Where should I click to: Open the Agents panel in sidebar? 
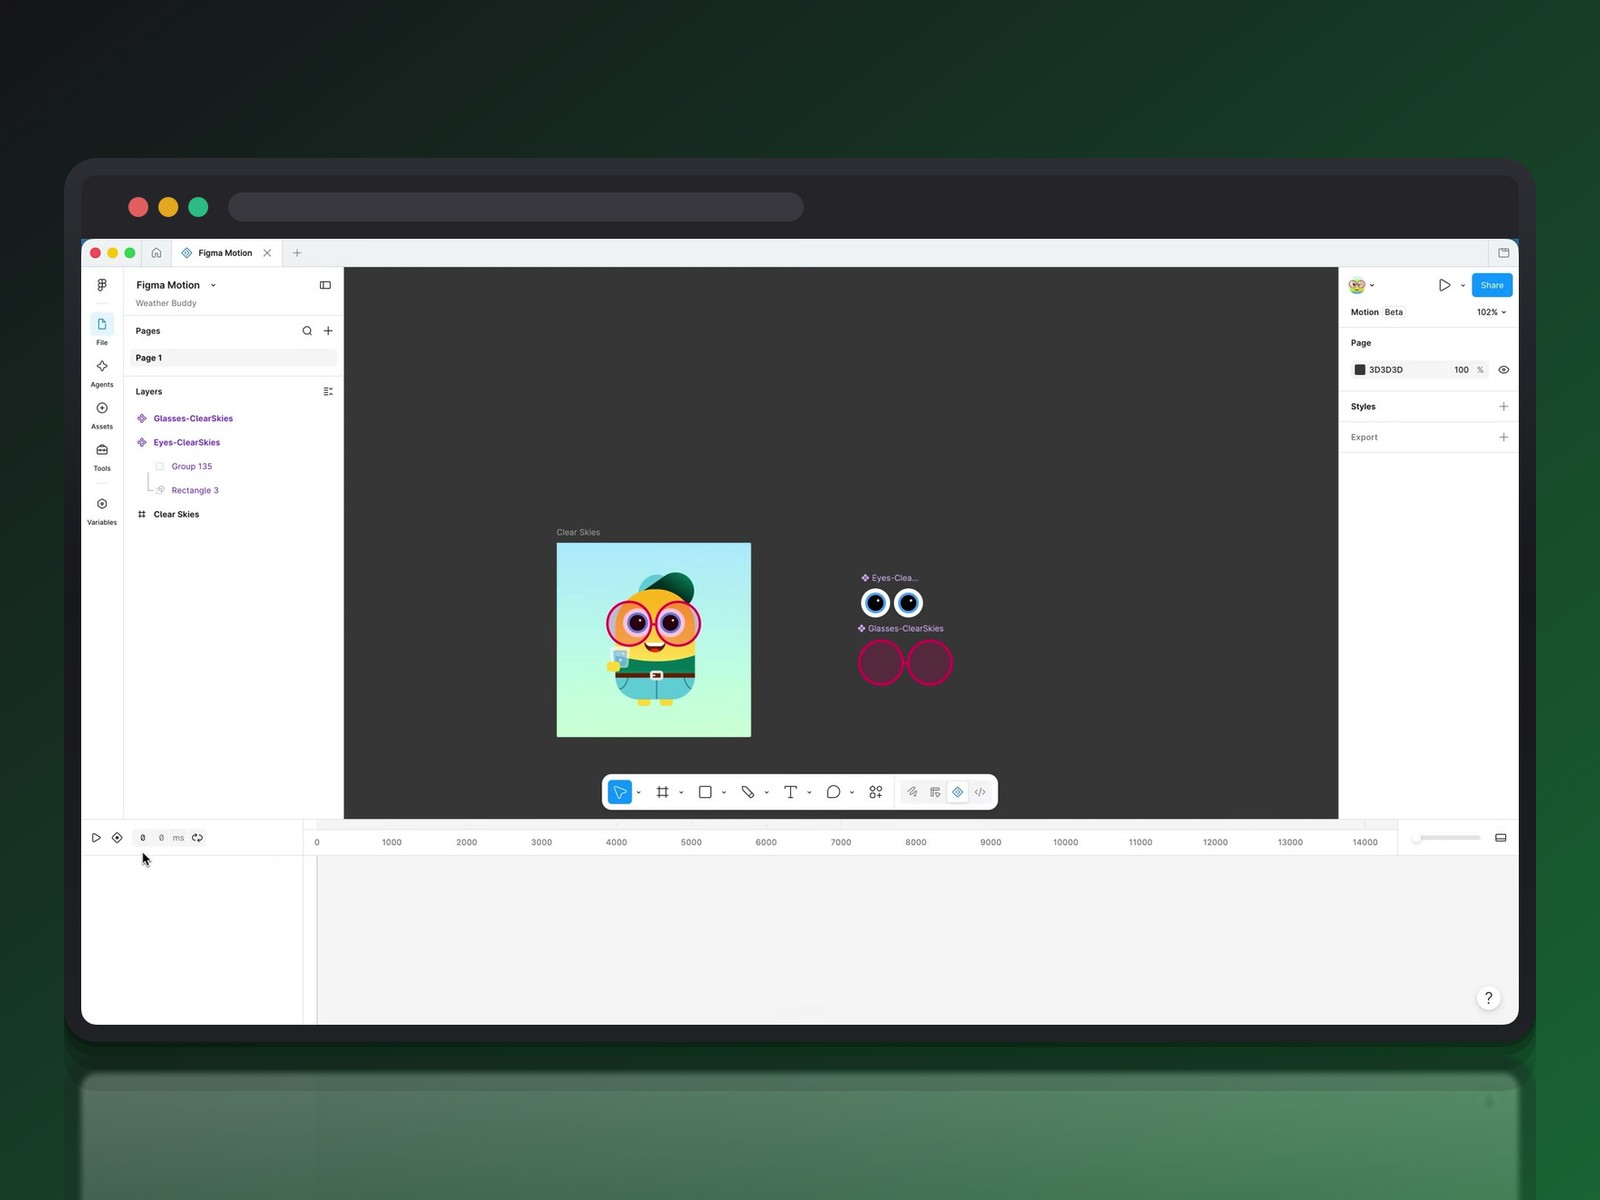[102, 372]
